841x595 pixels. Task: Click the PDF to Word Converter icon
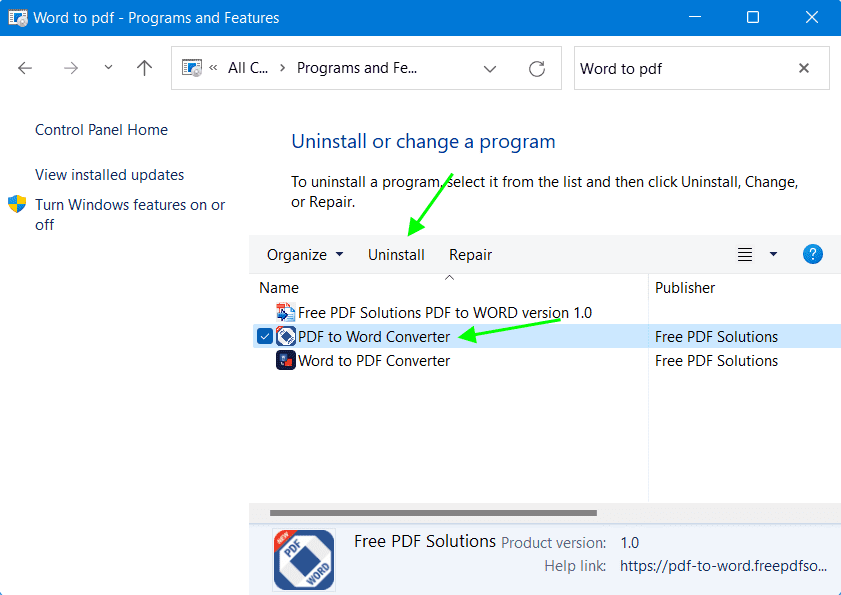pyautogui.click(x=286, y=336)
